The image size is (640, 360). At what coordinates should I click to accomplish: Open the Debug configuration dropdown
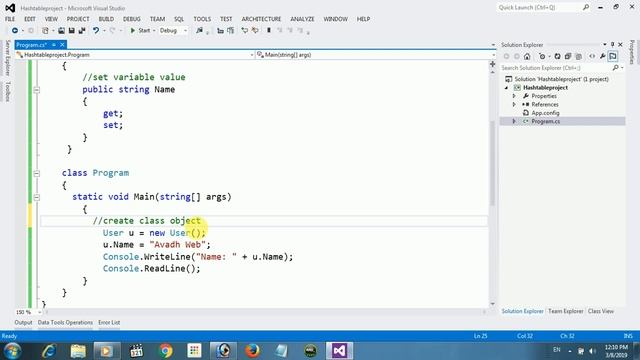[173, 31]
